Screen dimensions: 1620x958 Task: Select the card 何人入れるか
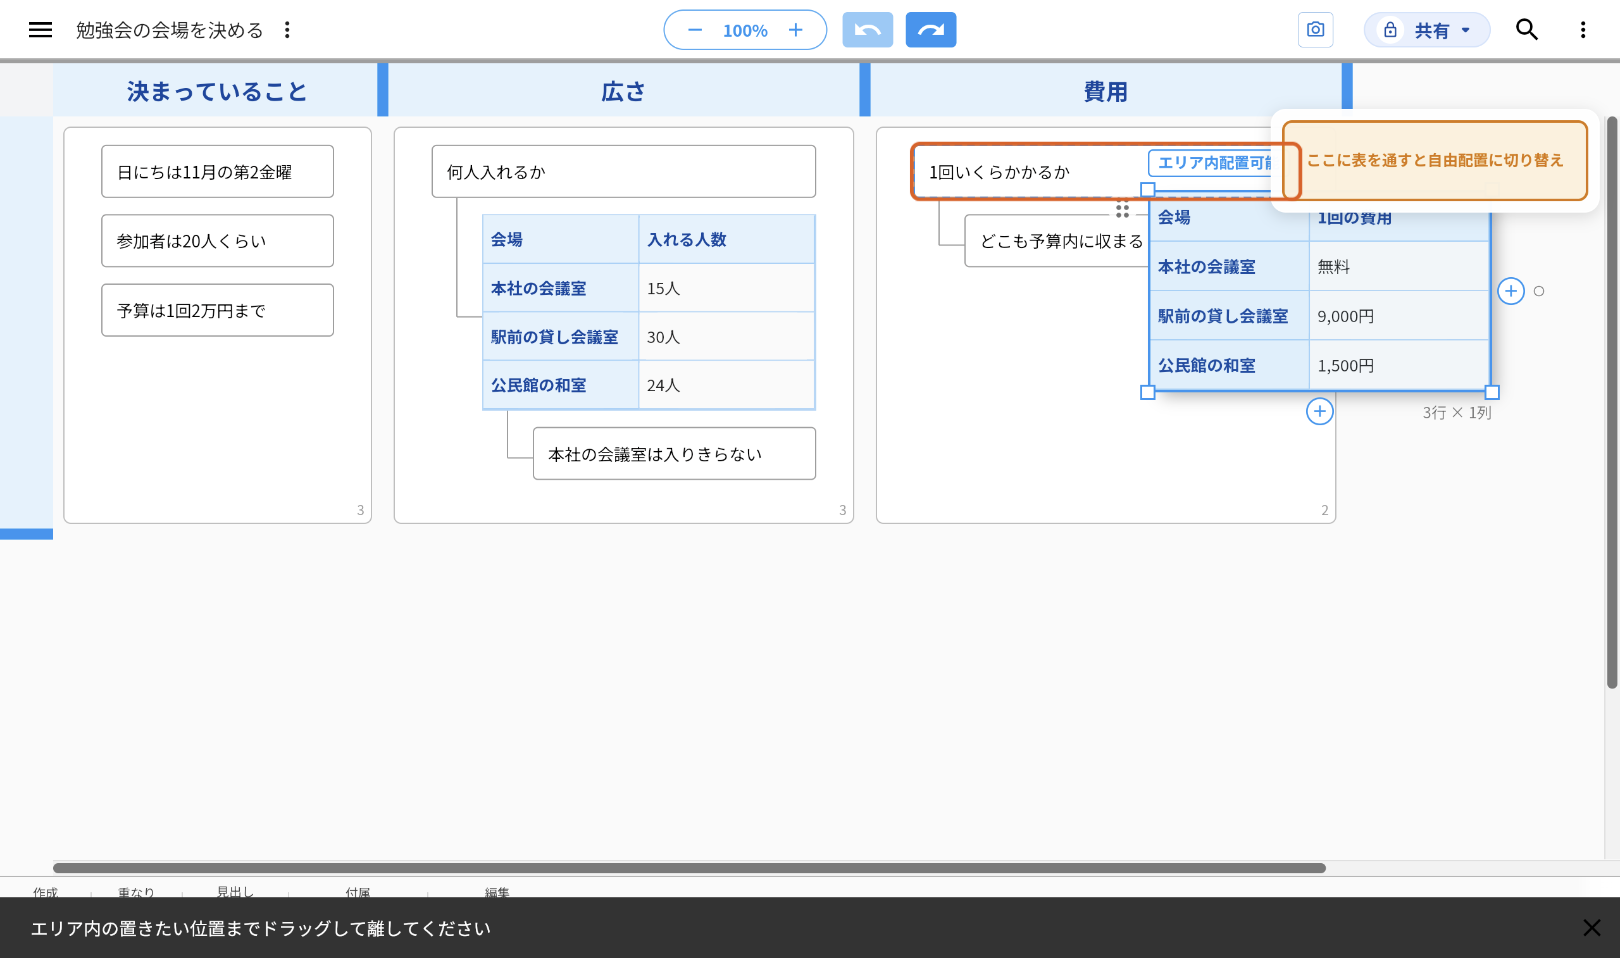coord(624,172)
